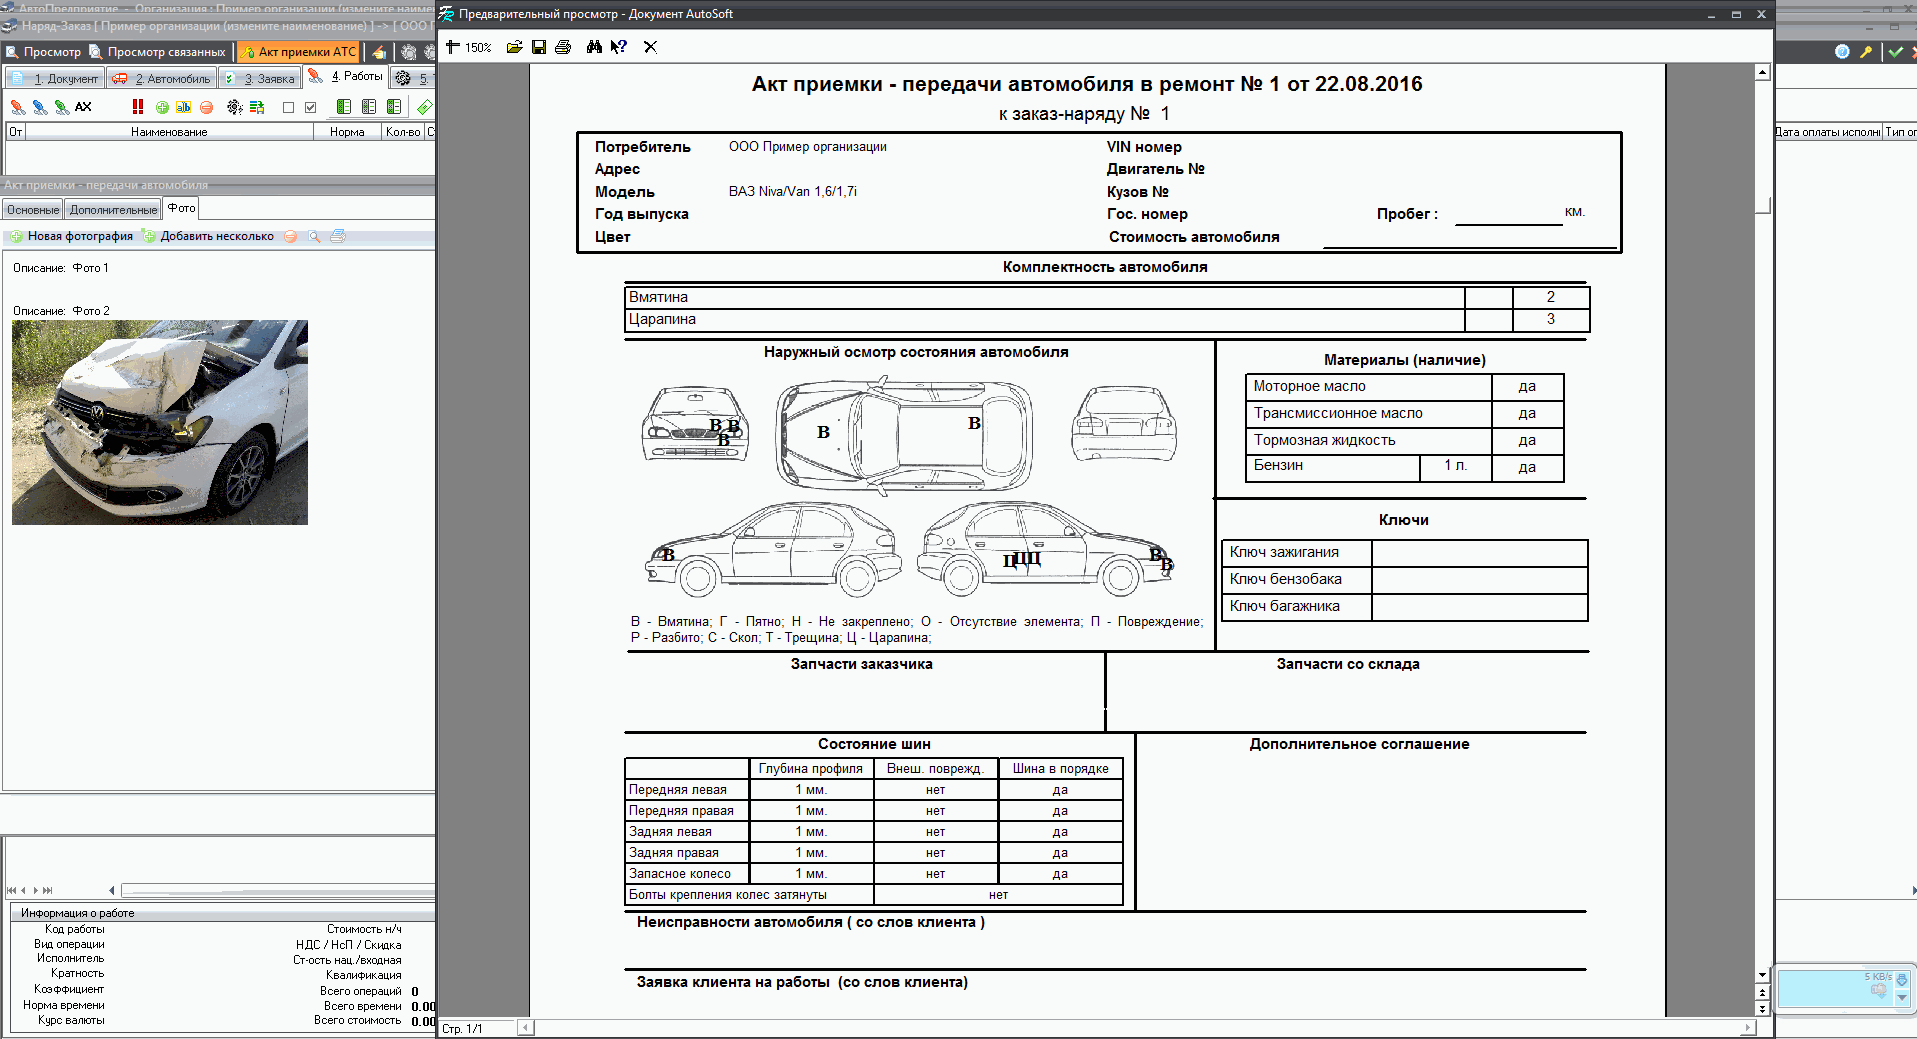Screen dimensions: 1917x1039
Task: Click list-save icon in works toolbar
Action: point(257,107)
